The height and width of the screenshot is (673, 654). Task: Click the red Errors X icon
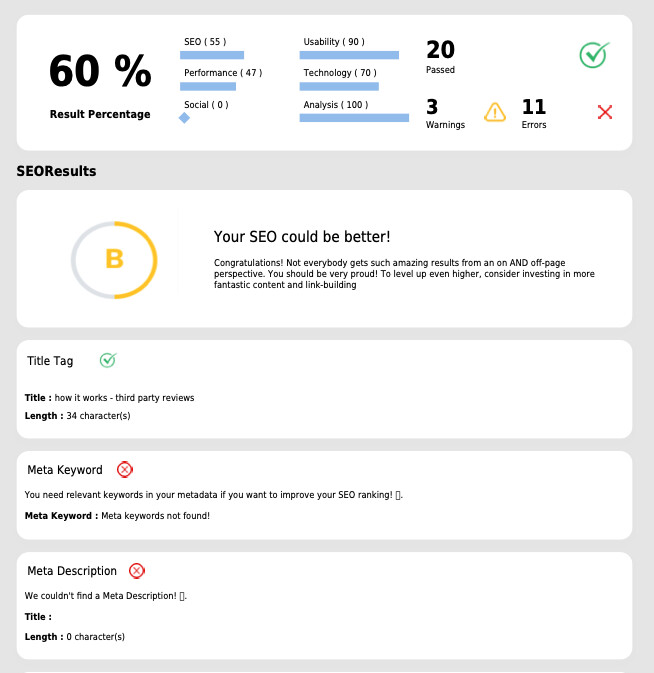pos(605,112)
